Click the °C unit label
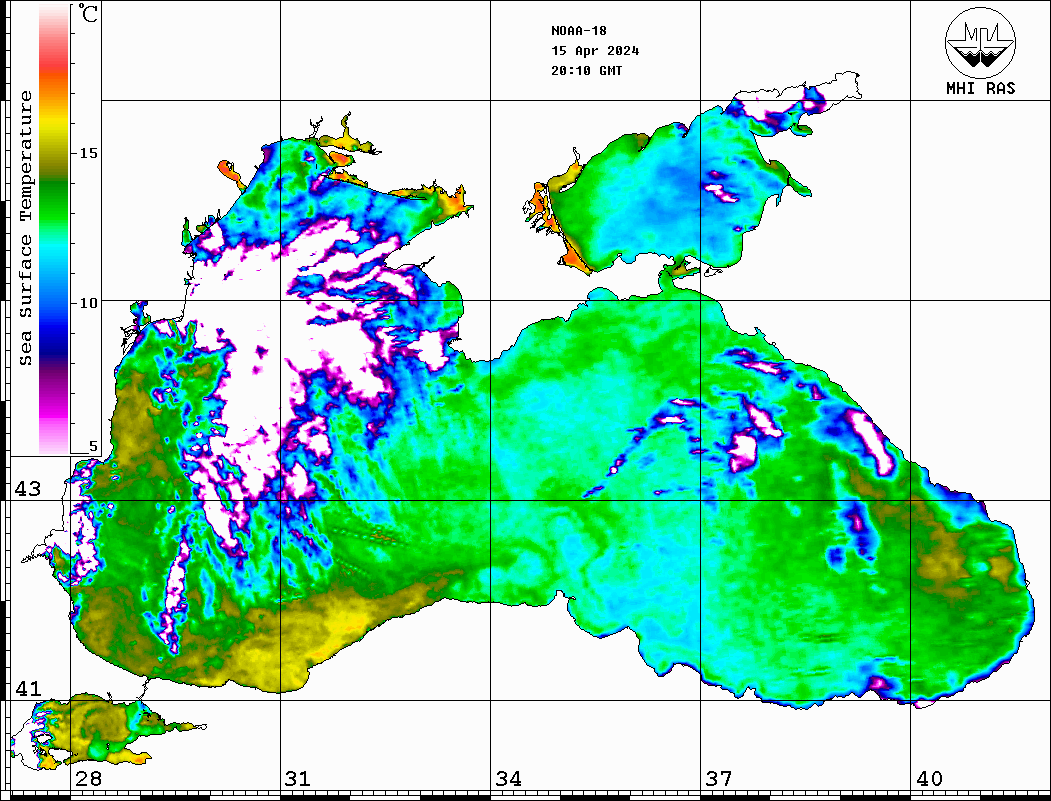This screenshot has width=1051, height=801. (x=88, y=13)
